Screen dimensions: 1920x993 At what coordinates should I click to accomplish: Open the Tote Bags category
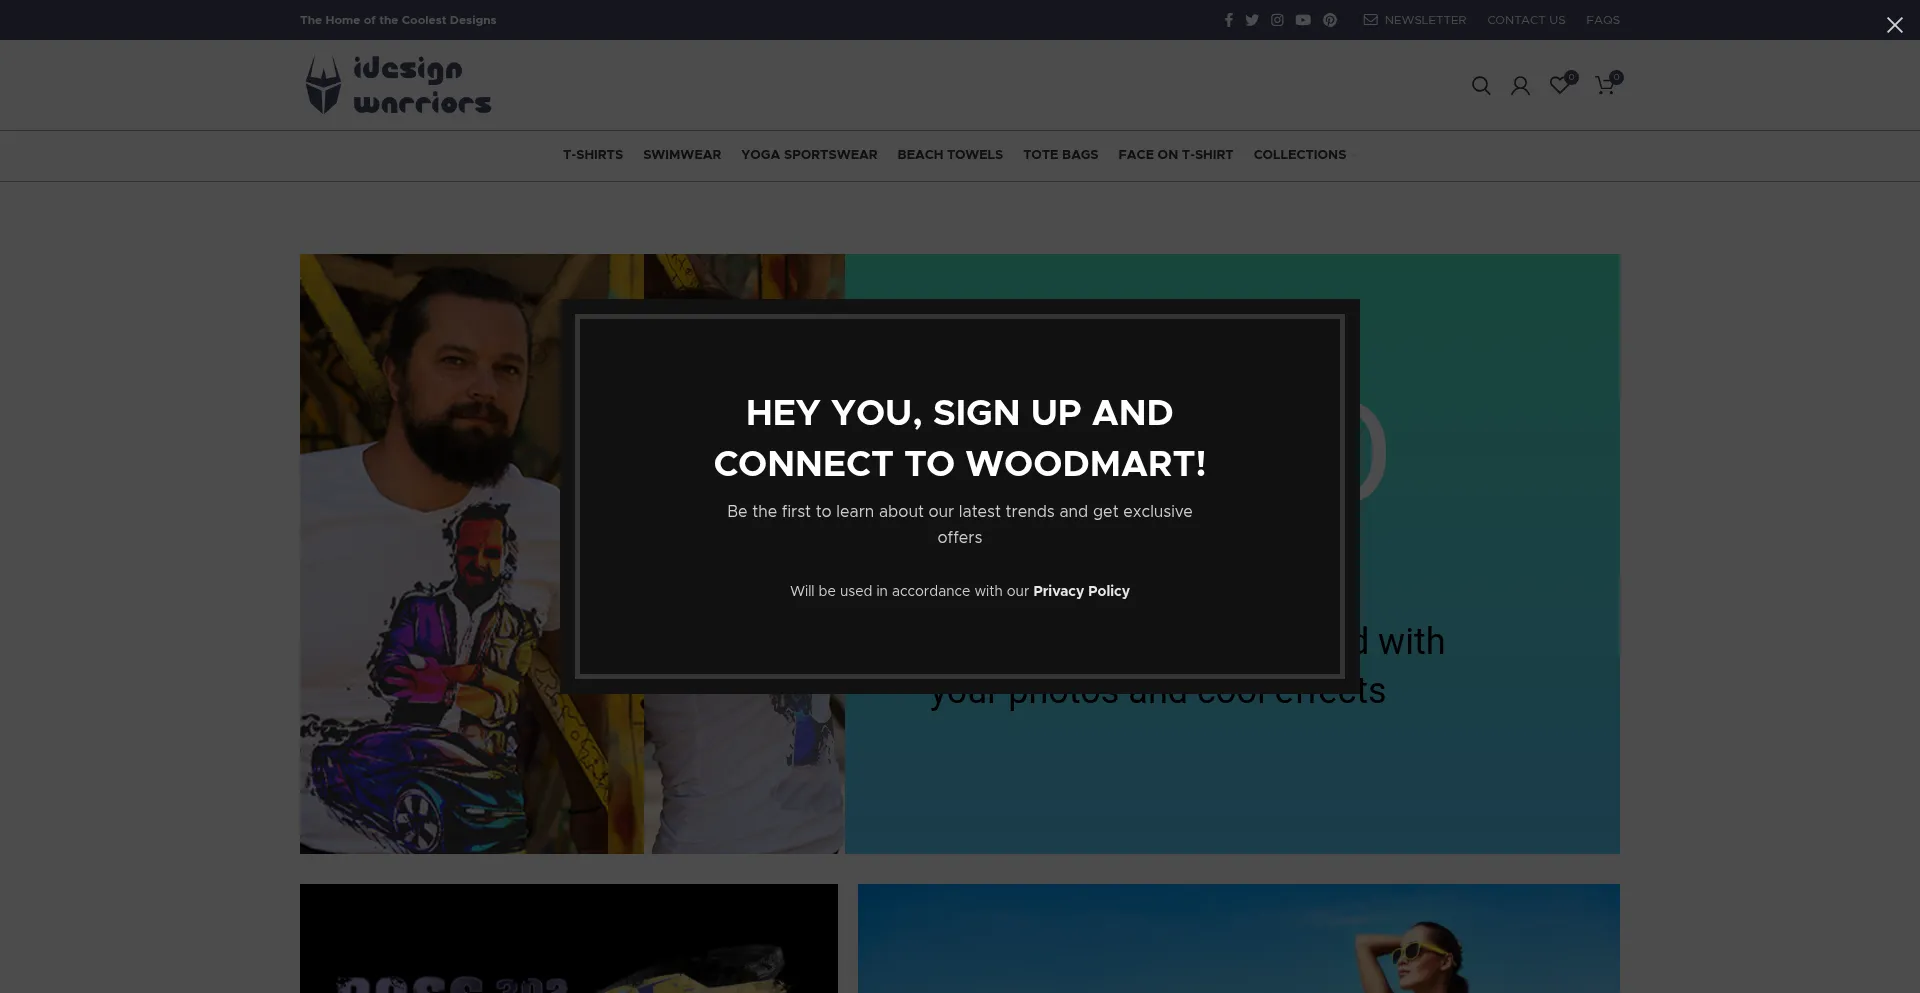pyautogui.click(x=1060, y=155)
